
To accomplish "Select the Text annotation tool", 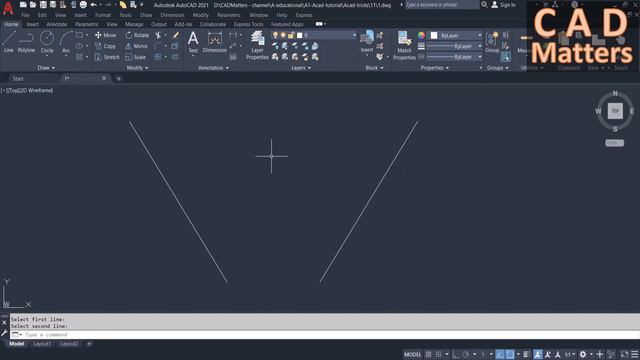I will (x=193, y=42).
